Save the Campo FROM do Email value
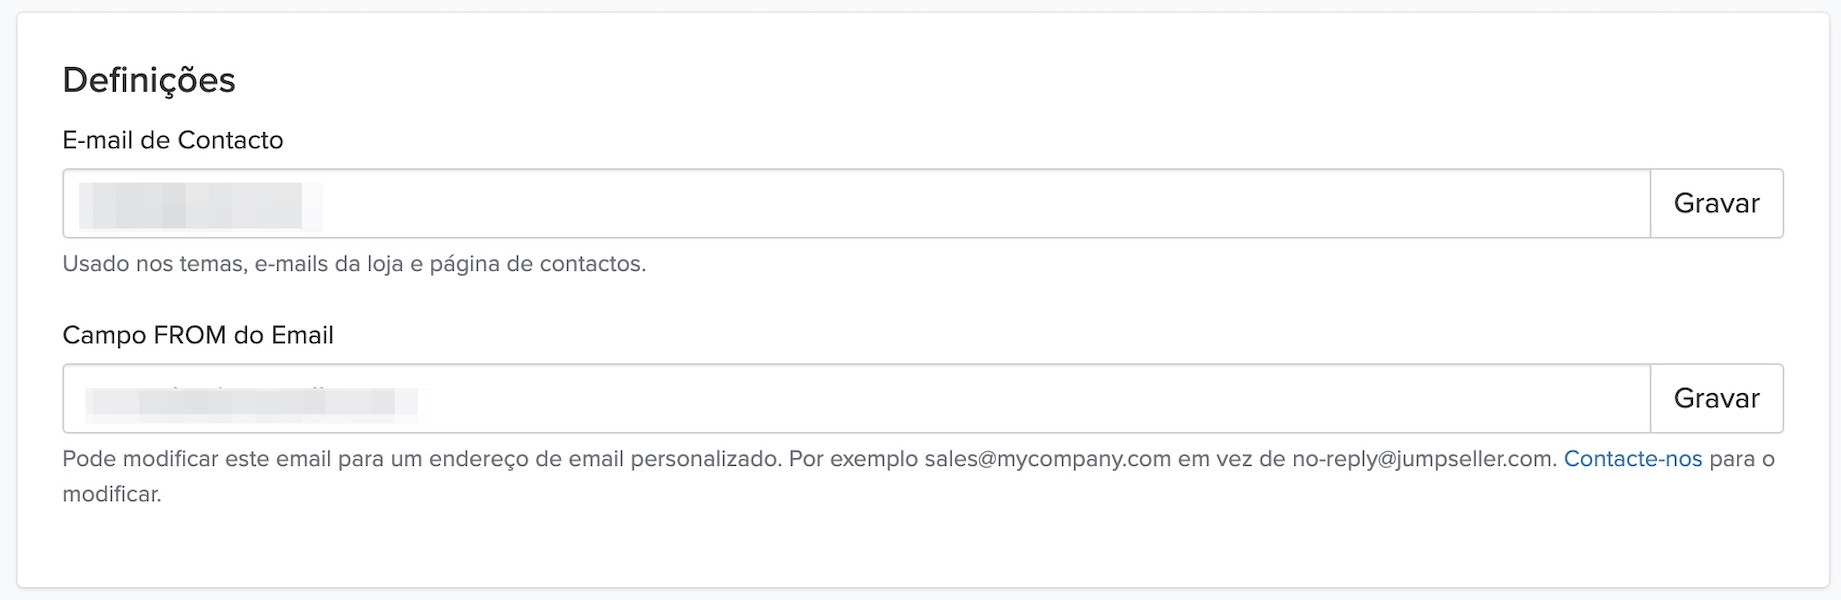This screenshot has width=1841, height=600. (1716, 399)
